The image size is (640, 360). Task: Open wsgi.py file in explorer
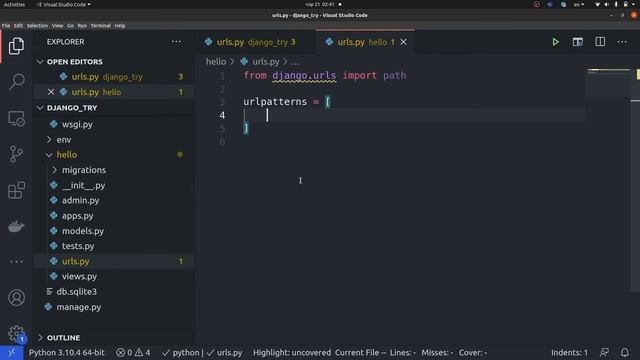pos(77,124)
